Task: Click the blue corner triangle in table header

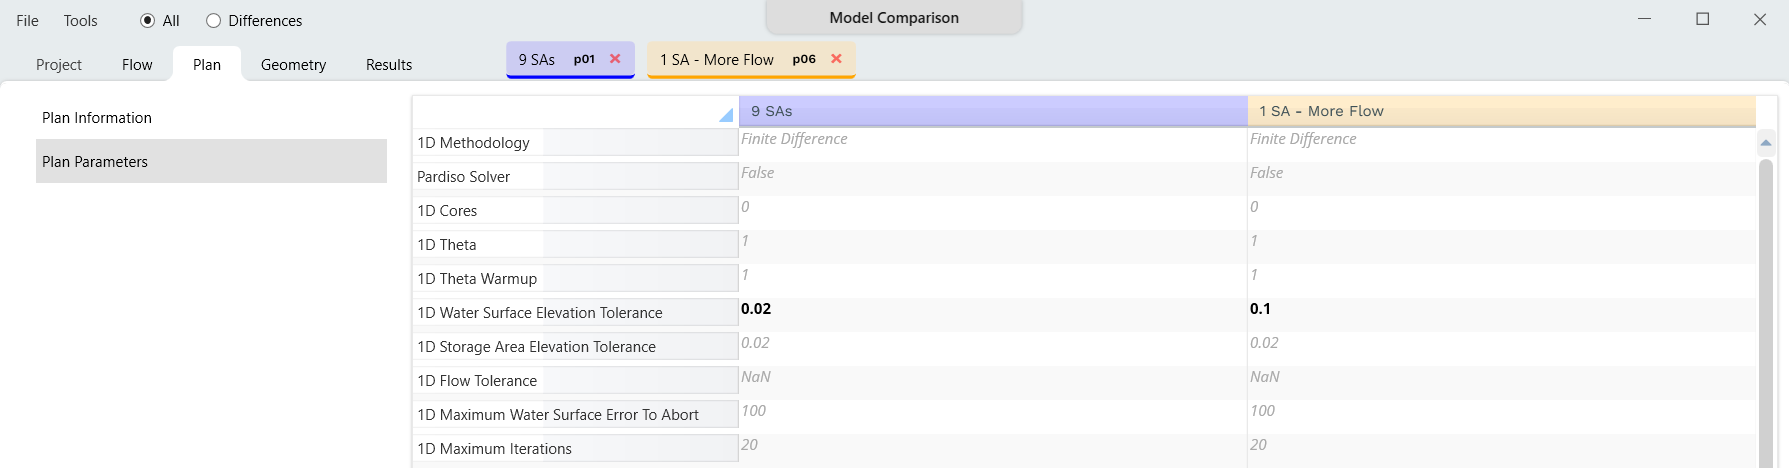Action: 725,115
